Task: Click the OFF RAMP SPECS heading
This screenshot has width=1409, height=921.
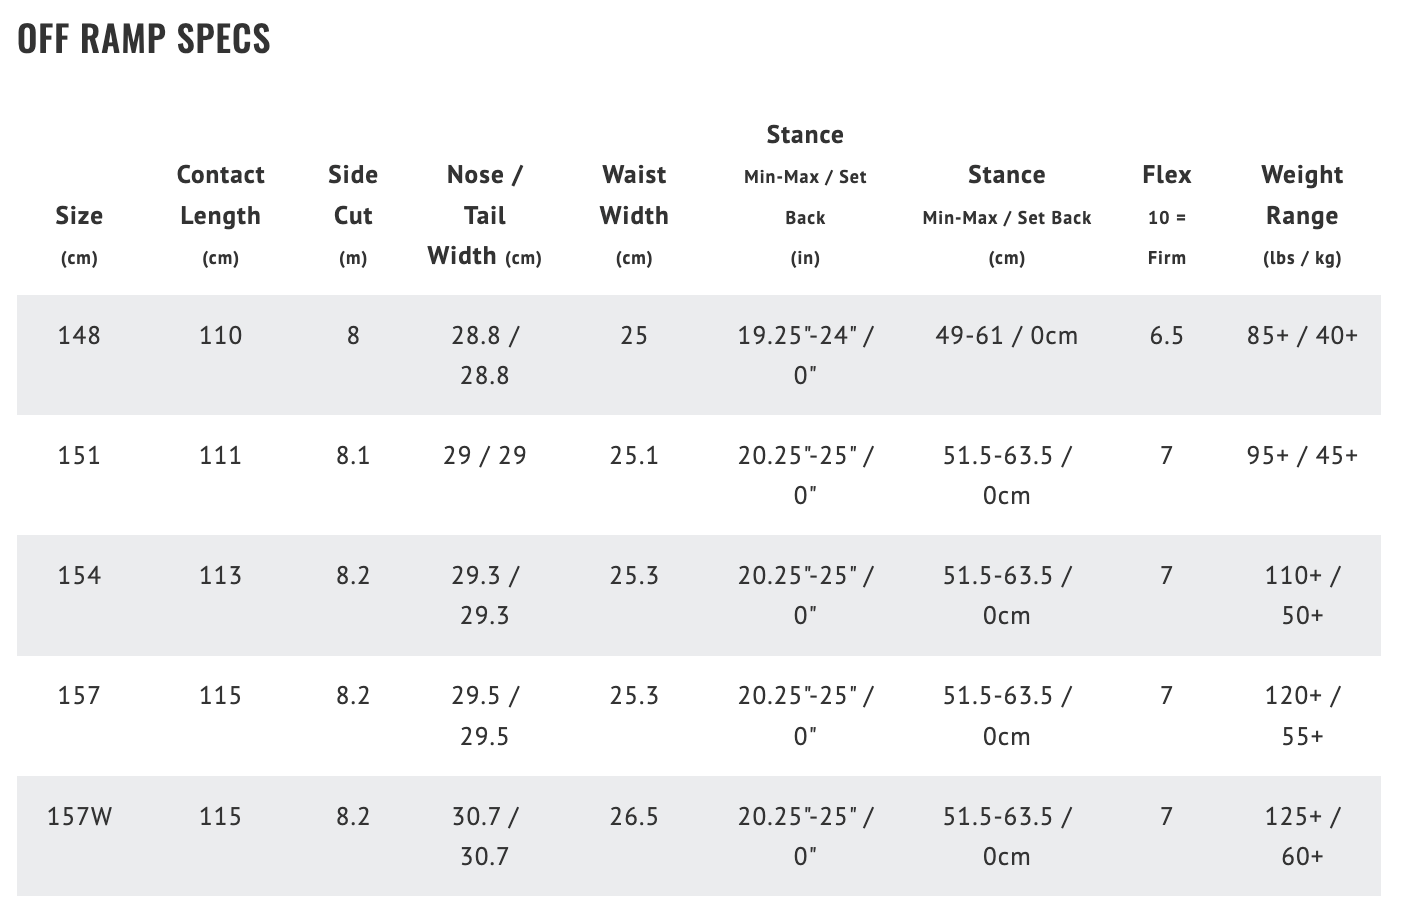Action: click(144, 38)
